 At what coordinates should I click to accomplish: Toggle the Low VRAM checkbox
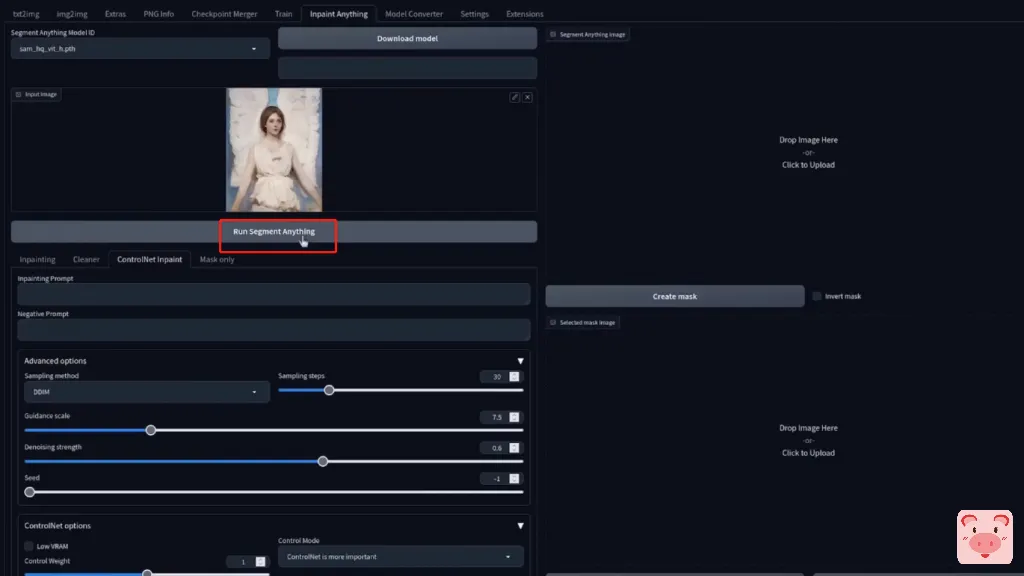[x=29, y=546]
